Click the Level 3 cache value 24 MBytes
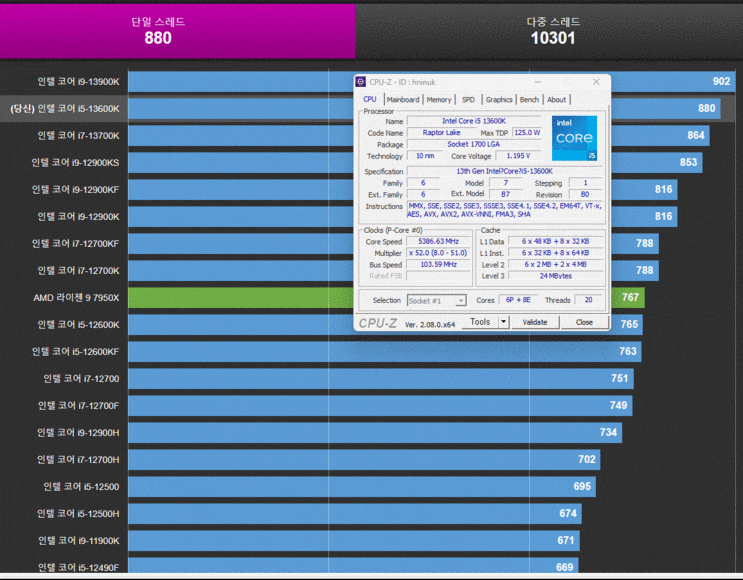 click(555, 276)
